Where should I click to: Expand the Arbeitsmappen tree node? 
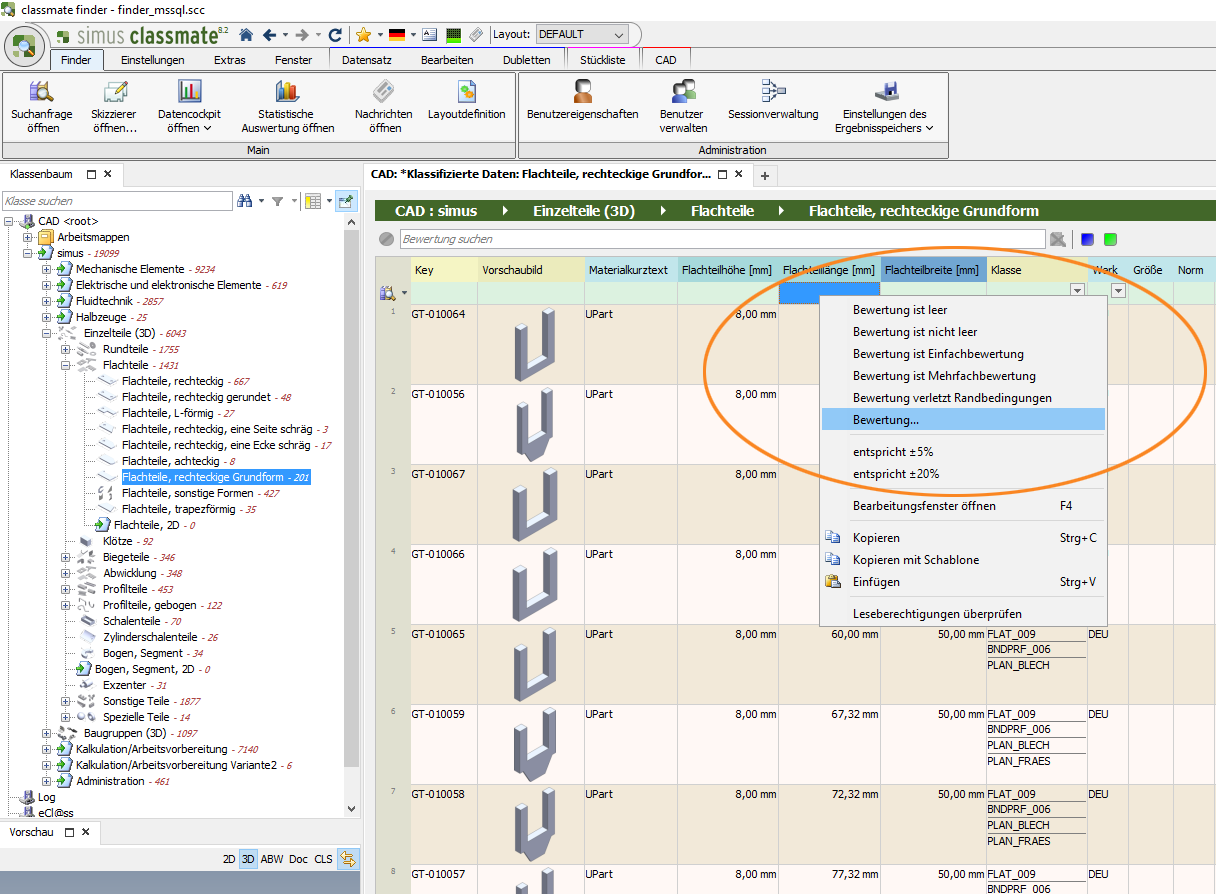[x=28, y=237]
